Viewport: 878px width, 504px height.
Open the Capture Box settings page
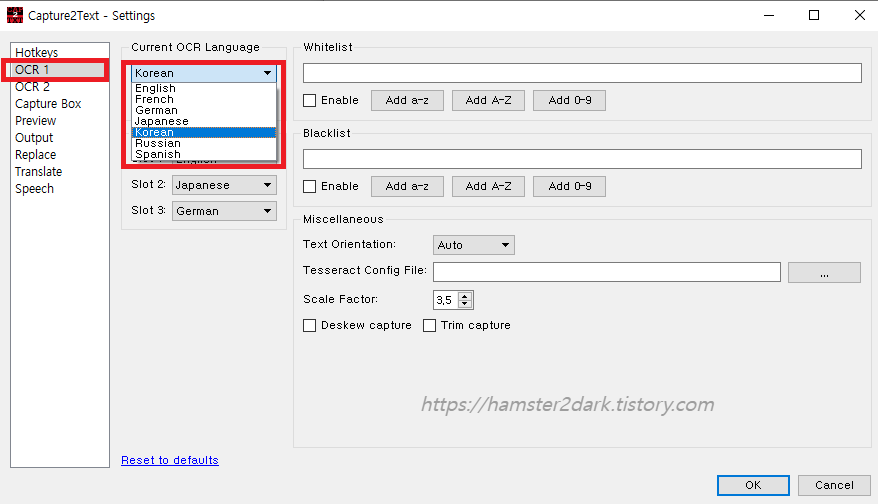coord(48,104)
